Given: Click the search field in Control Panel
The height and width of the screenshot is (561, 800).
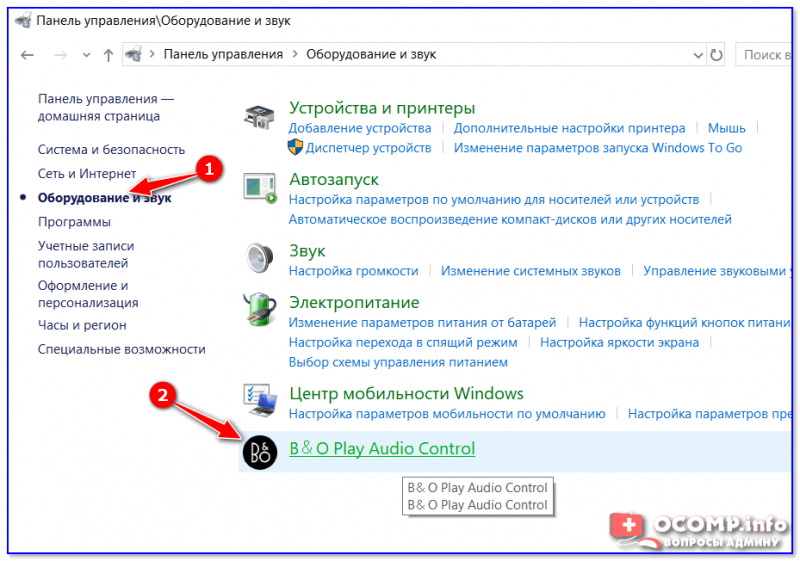Looking at the screenshot, I should (x=766, y=54).
